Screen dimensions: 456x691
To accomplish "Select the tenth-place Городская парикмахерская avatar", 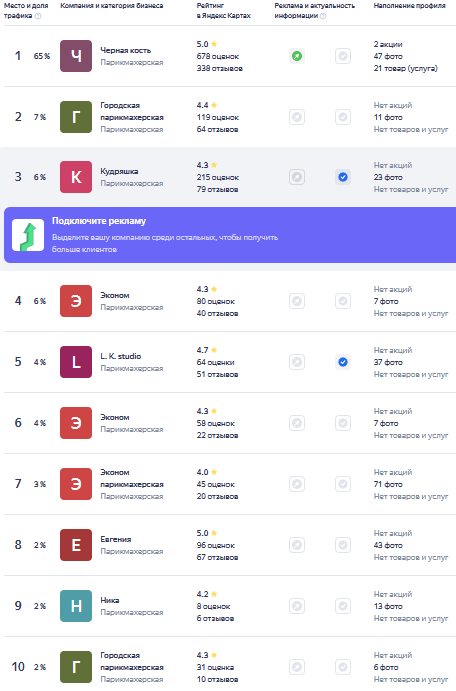I will tap(76, 667).
